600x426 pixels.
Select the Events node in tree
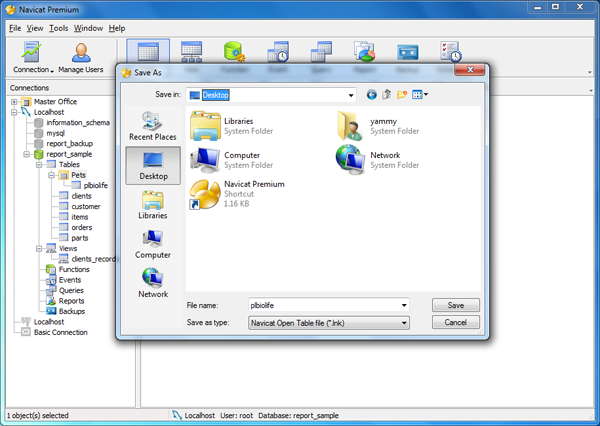[x=70, y=280]
